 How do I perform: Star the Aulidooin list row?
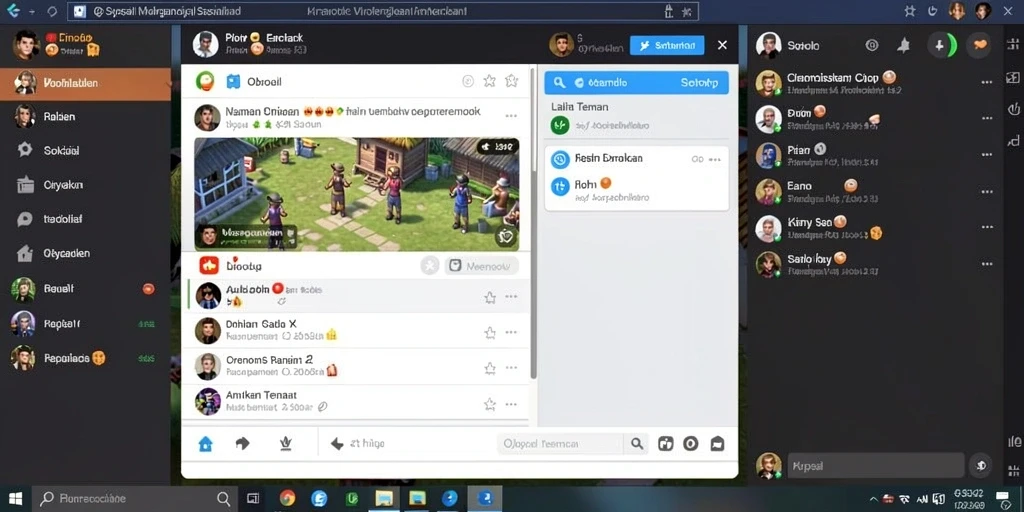pyautogui.click(x=490, y=297)
